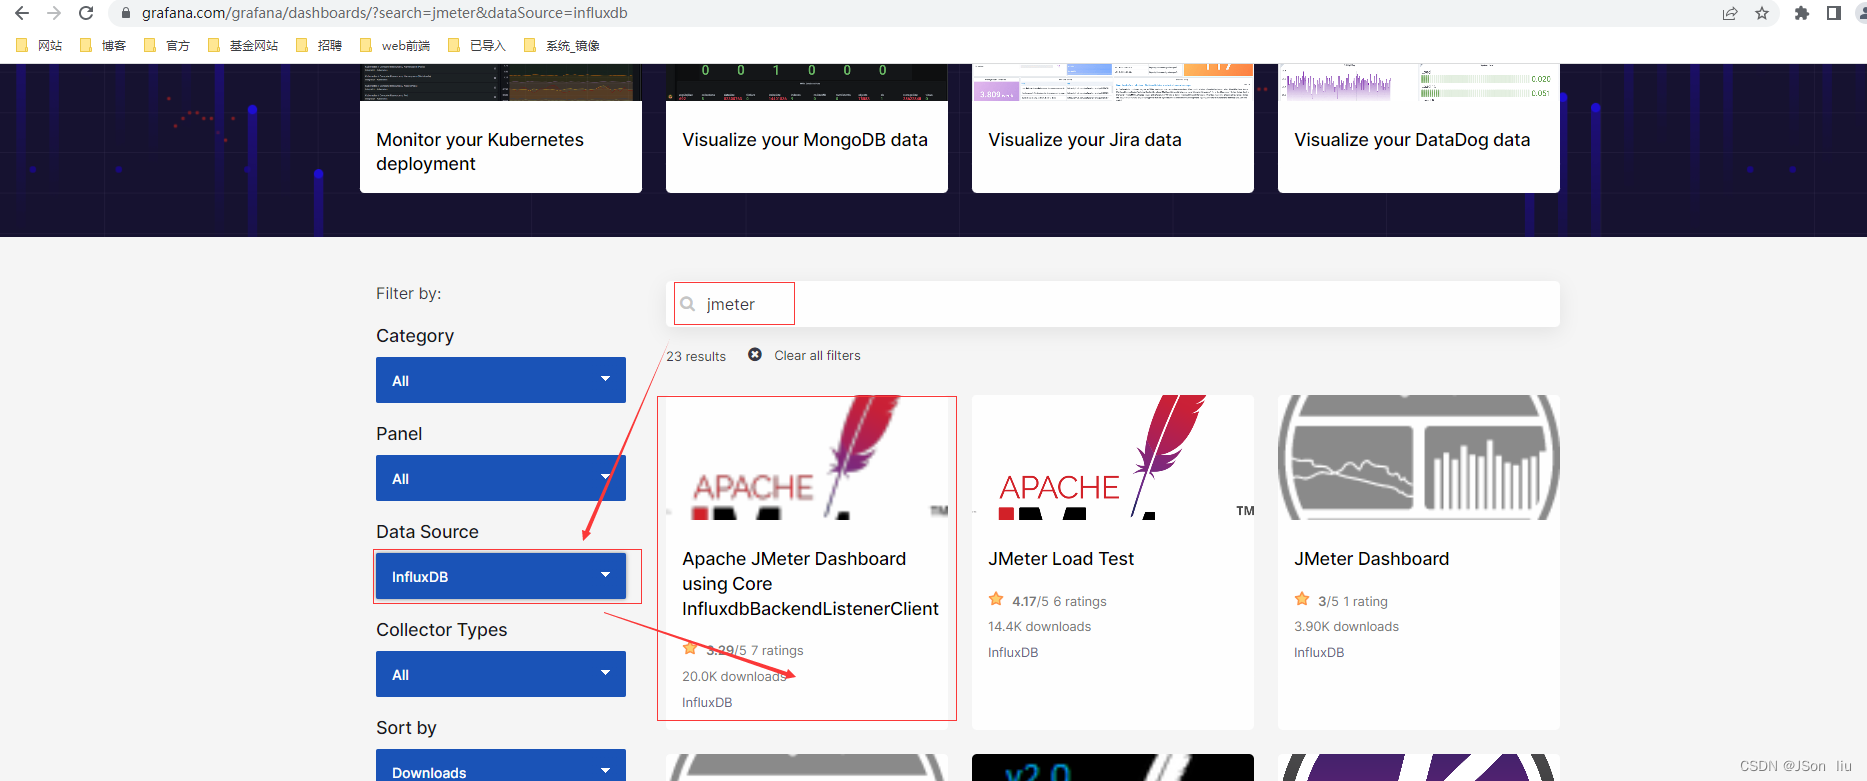Click the jmeter dashboard search field

[x=1113, y=304]
